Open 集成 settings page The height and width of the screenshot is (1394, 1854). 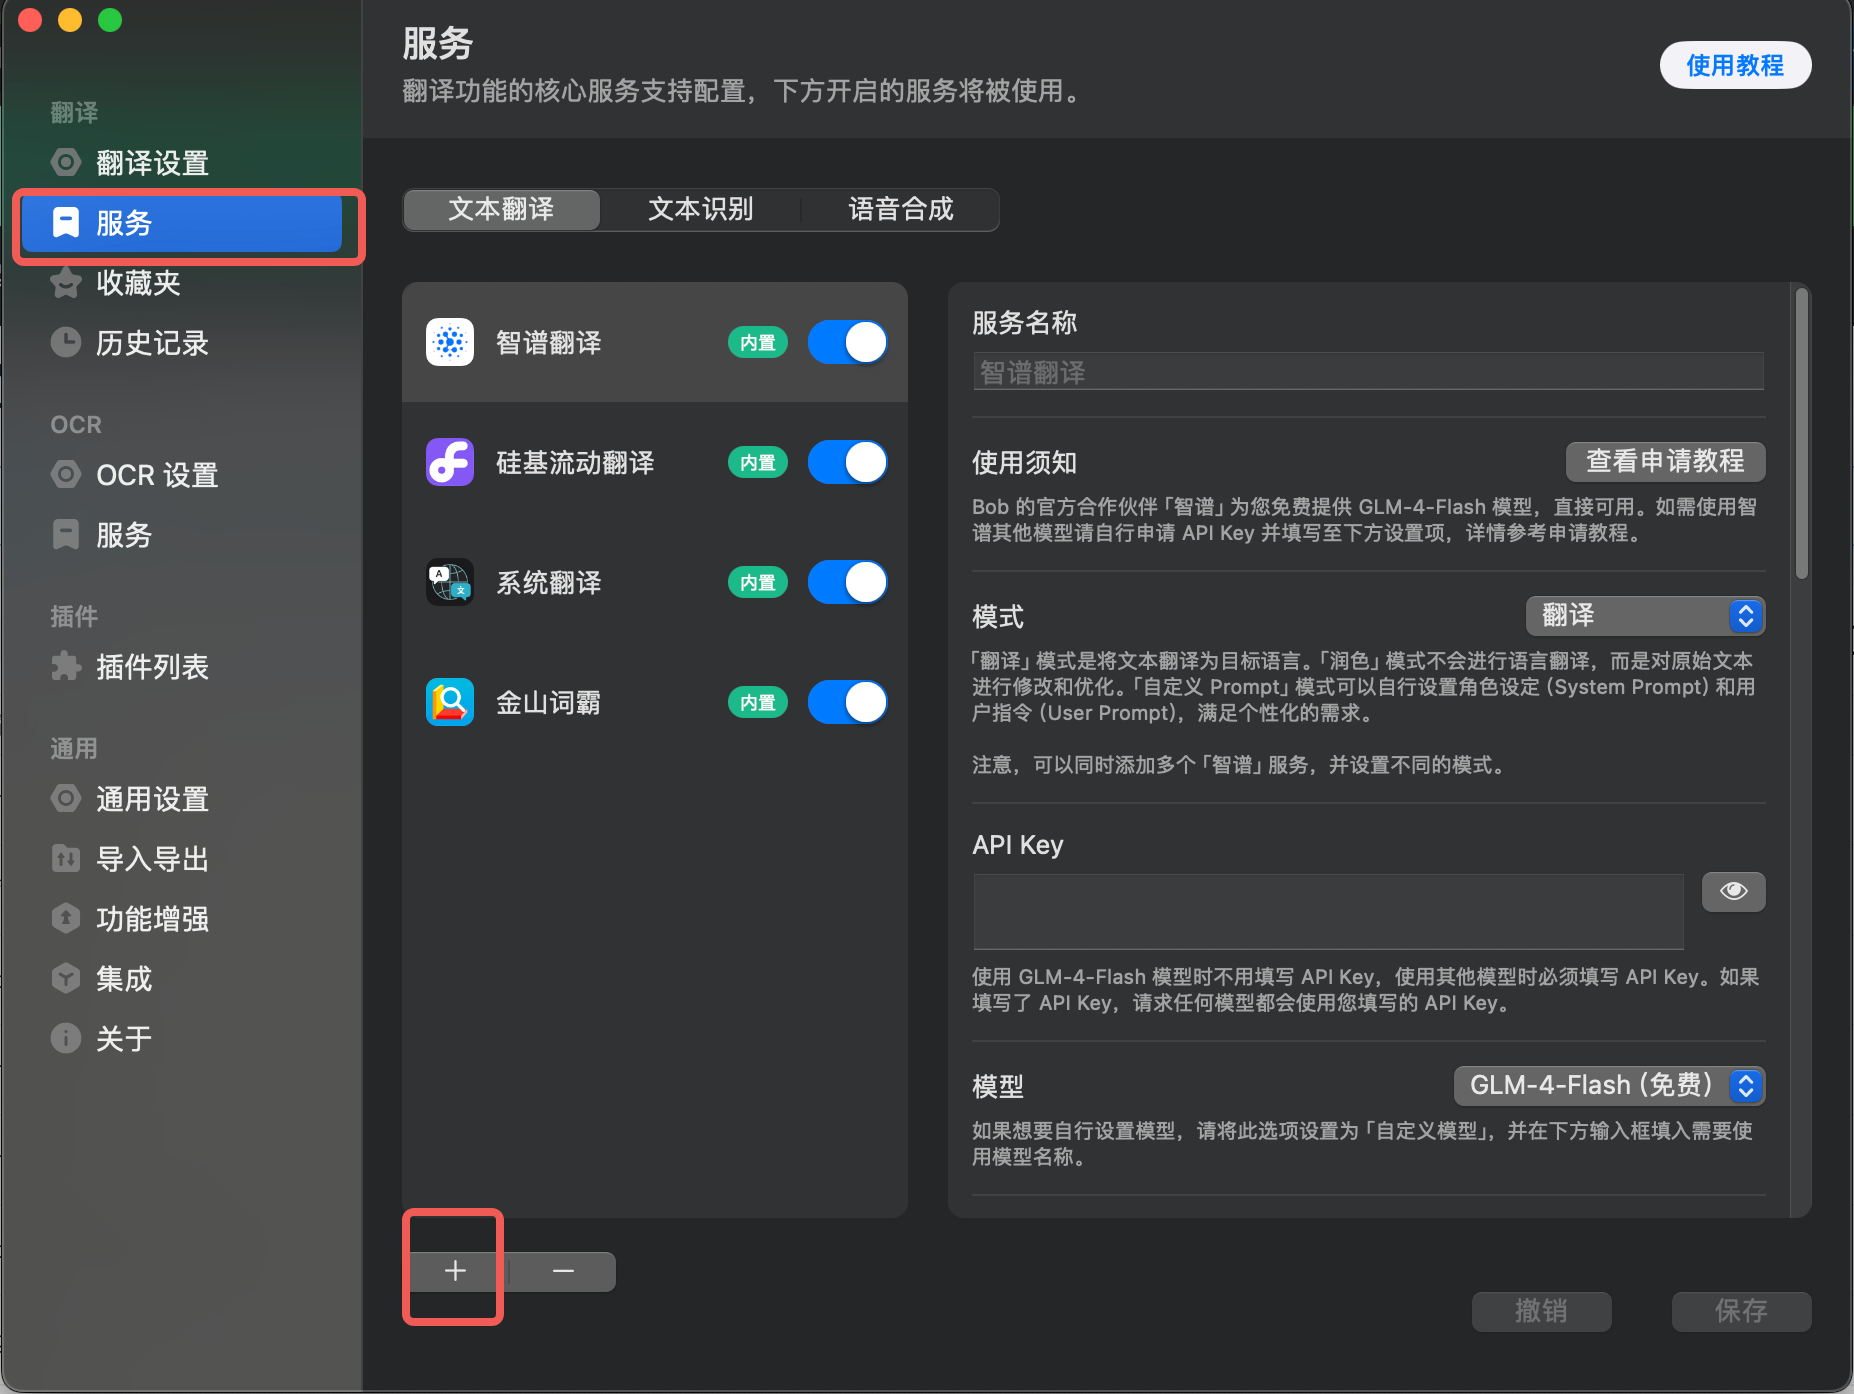click(123, 978)
